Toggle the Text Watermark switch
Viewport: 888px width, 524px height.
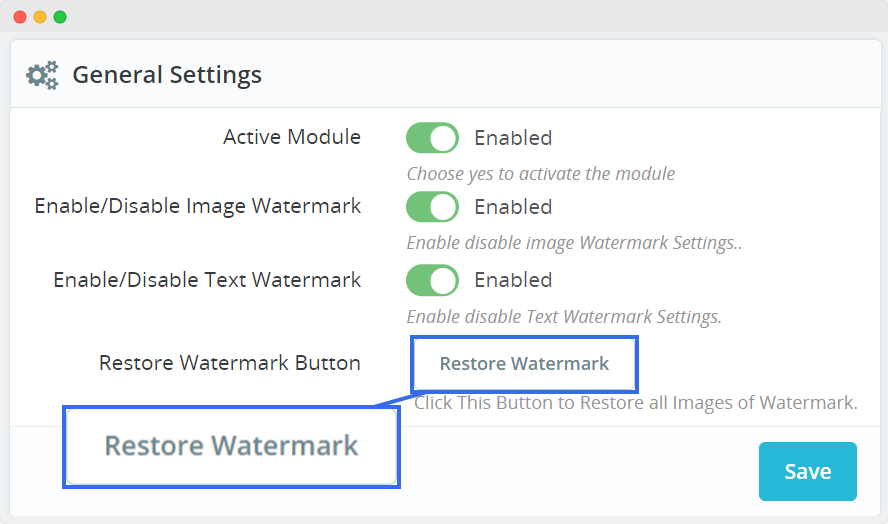(432, 280)
